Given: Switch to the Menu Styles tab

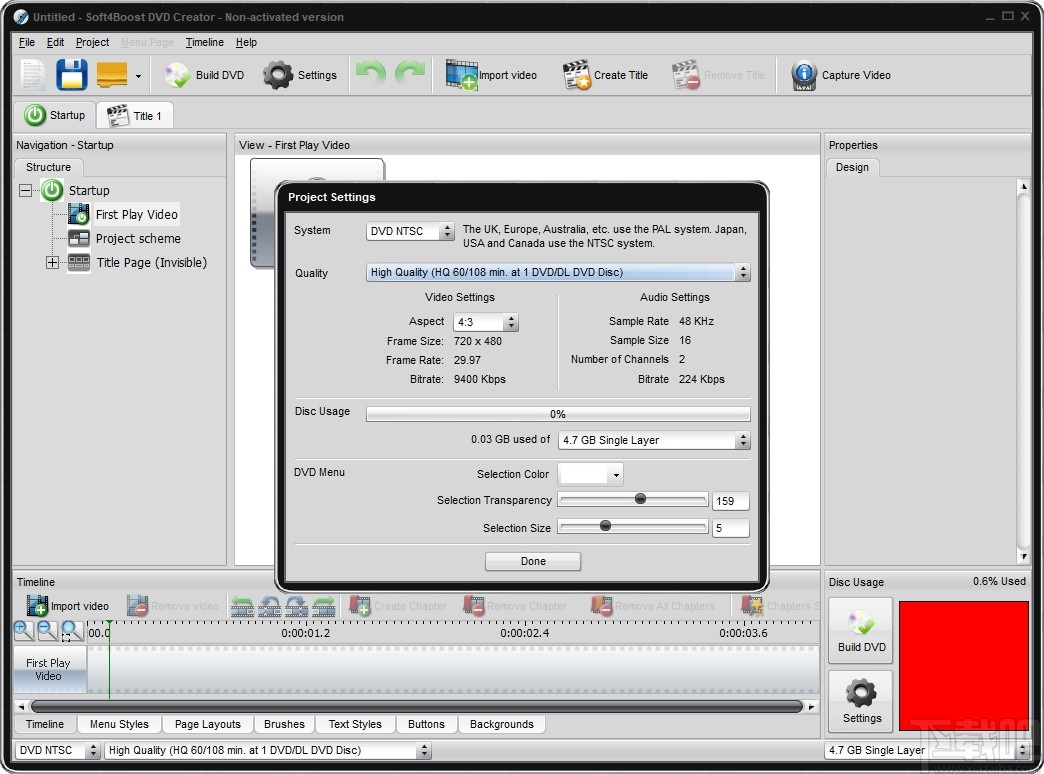Looking at the screenshot, I should point(118,724).
